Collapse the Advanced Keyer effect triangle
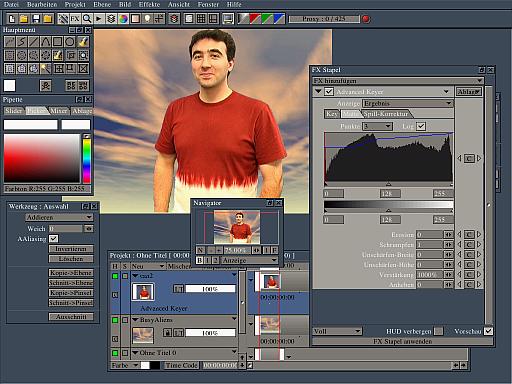Image resolution: width=512 pixels, height=384 pixels. point(318,91)
